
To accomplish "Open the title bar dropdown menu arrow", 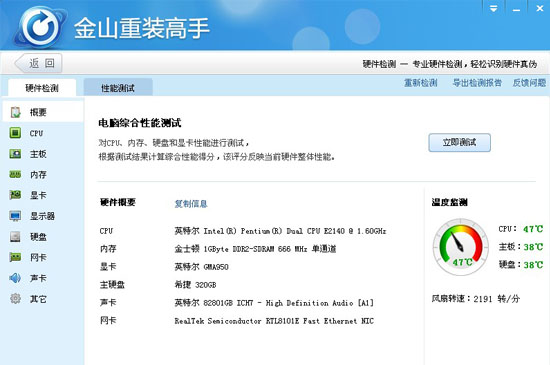I will (494, 9).
